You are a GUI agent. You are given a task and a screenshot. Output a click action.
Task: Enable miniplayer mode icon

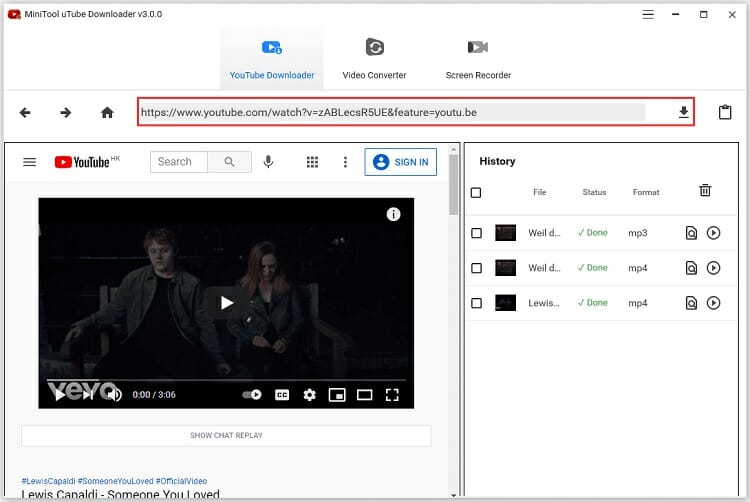tap(337, 395)
